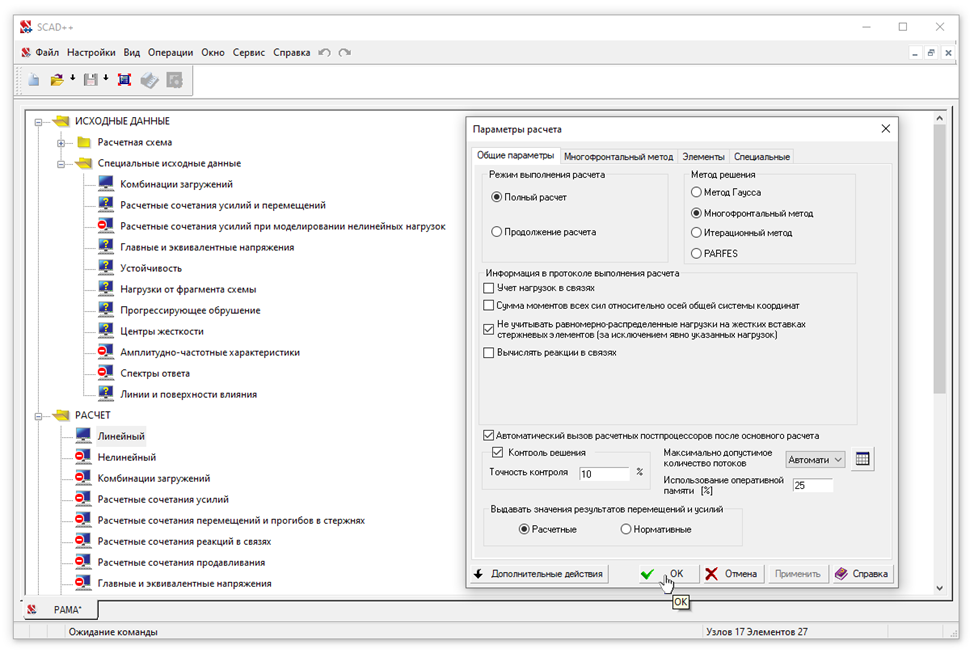Open the Операции menu
The height and width of the screenshot is (653, 974).
click(170, 53)
